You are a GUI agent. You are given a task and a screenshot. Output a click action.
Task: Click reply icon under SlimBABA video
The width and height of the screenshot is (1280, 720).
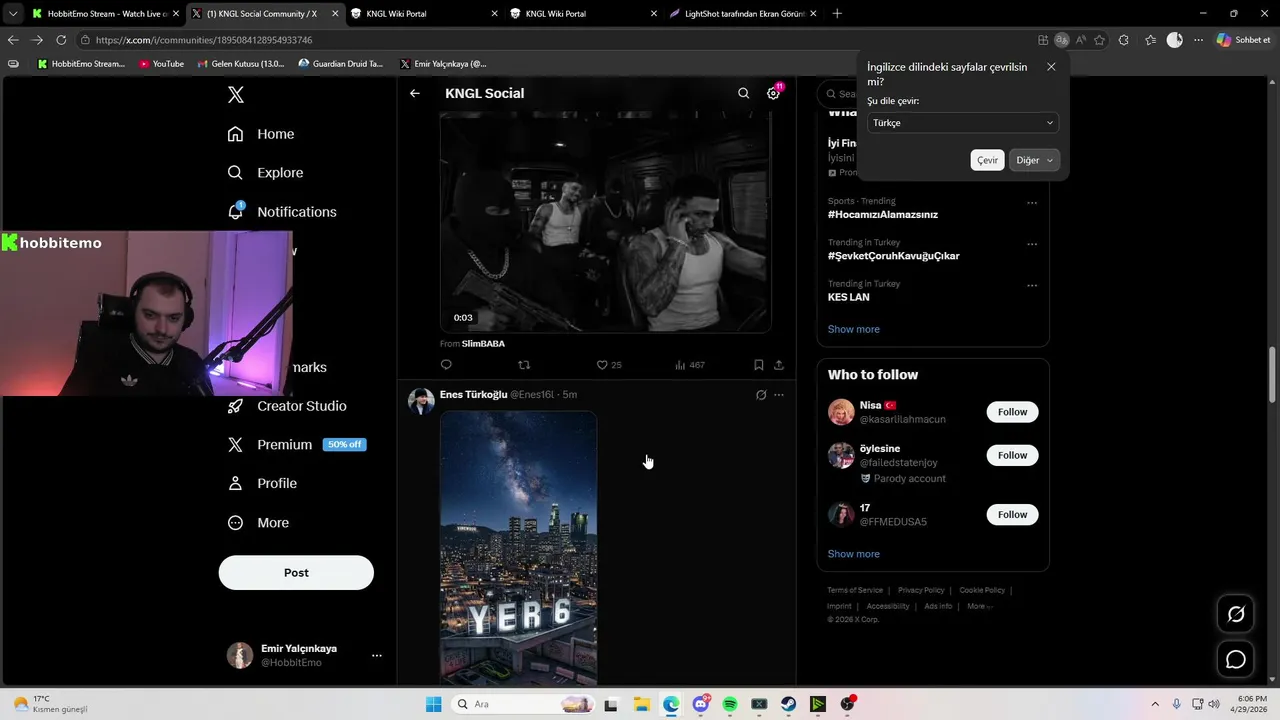[x=446, y=365]
